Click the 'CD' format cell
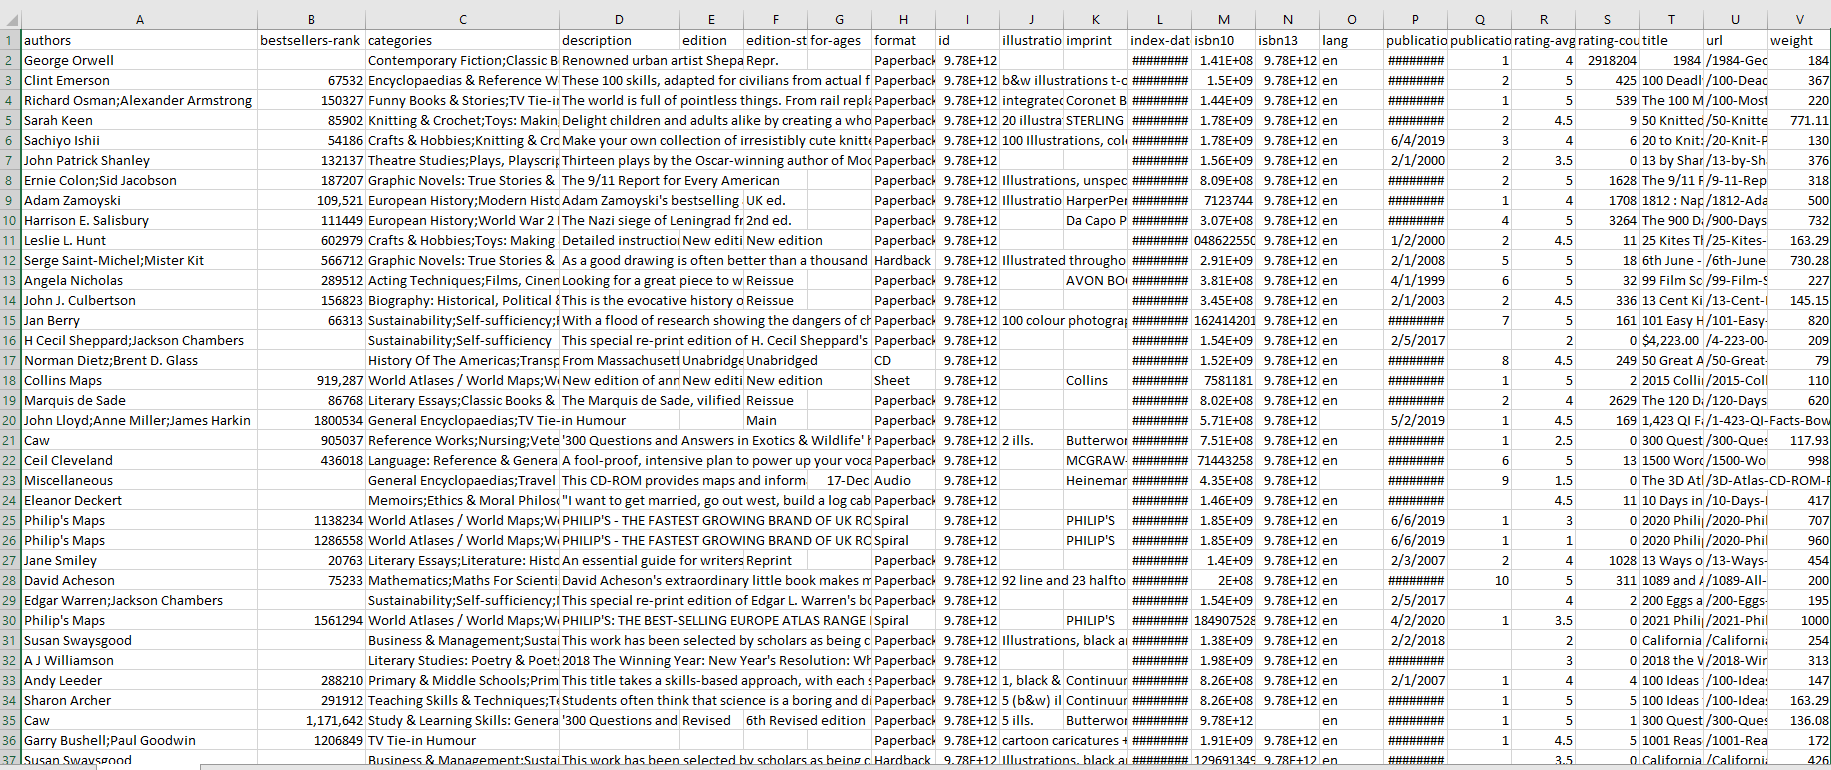Screen dimensions: 1831x770 (x=903, y=360)
